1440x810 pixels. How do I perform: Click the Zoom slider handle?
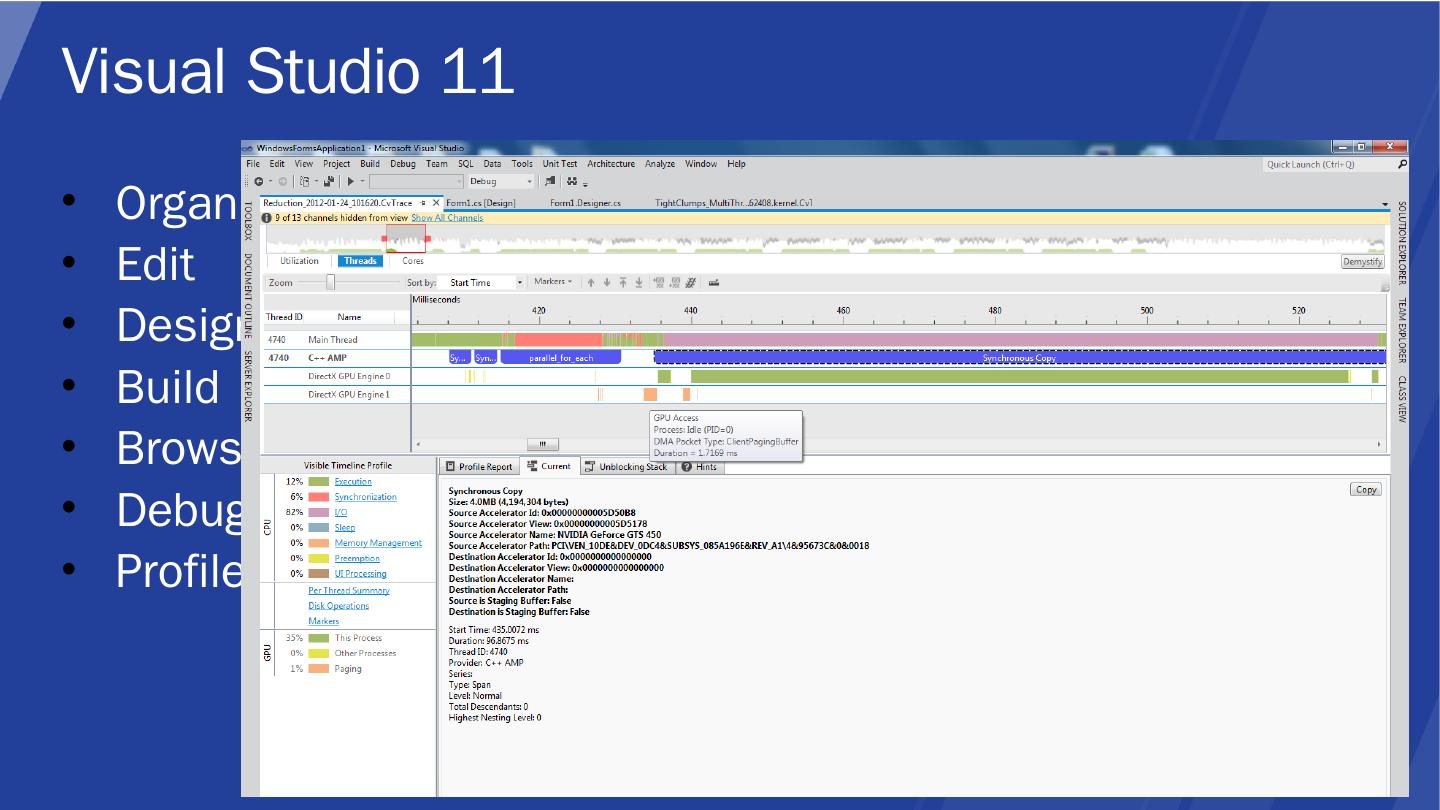pyautogui.click(x=330, y=283)
